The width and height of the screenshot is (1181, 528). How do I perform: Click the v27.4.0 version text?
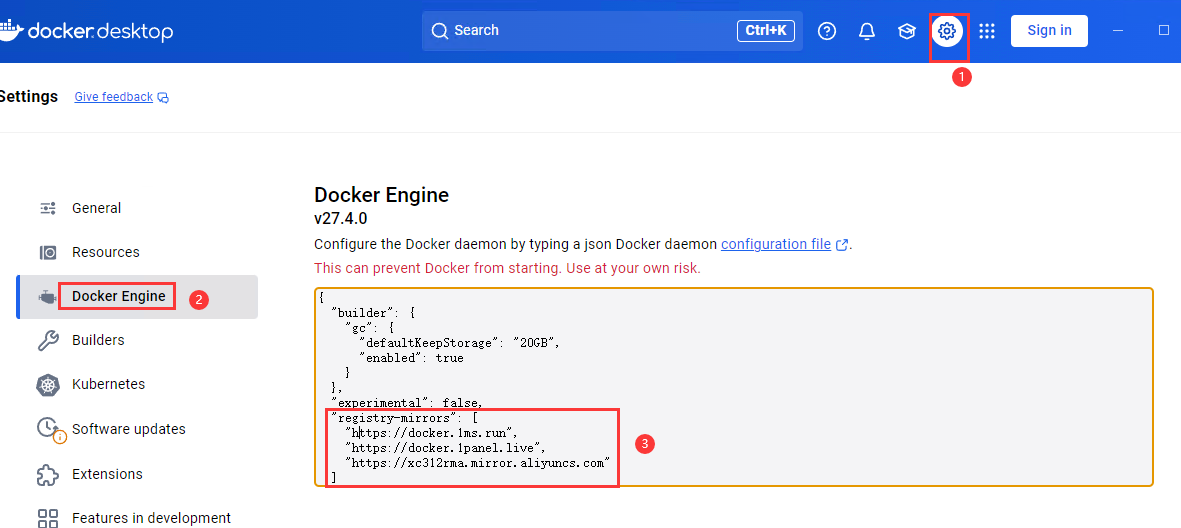pyautogui.click(x=340, y=219)
